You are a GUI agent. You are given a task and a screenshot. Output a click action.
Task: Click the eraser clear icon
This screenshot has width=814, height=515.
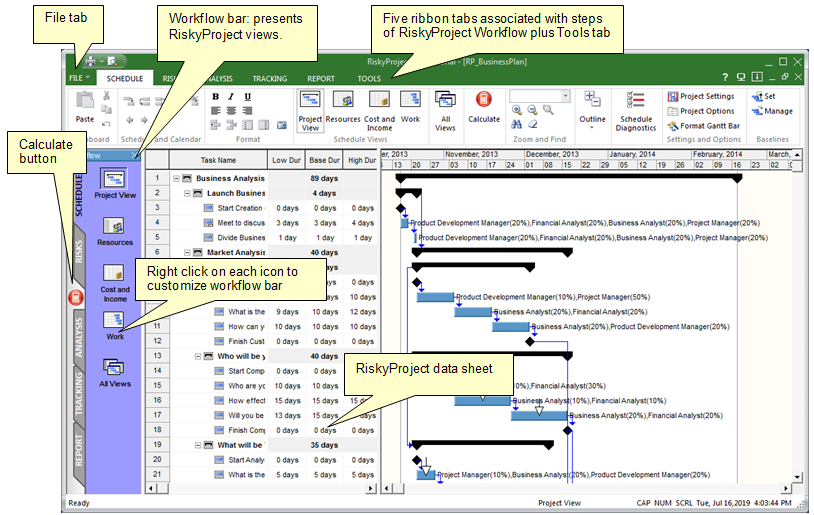533,125
